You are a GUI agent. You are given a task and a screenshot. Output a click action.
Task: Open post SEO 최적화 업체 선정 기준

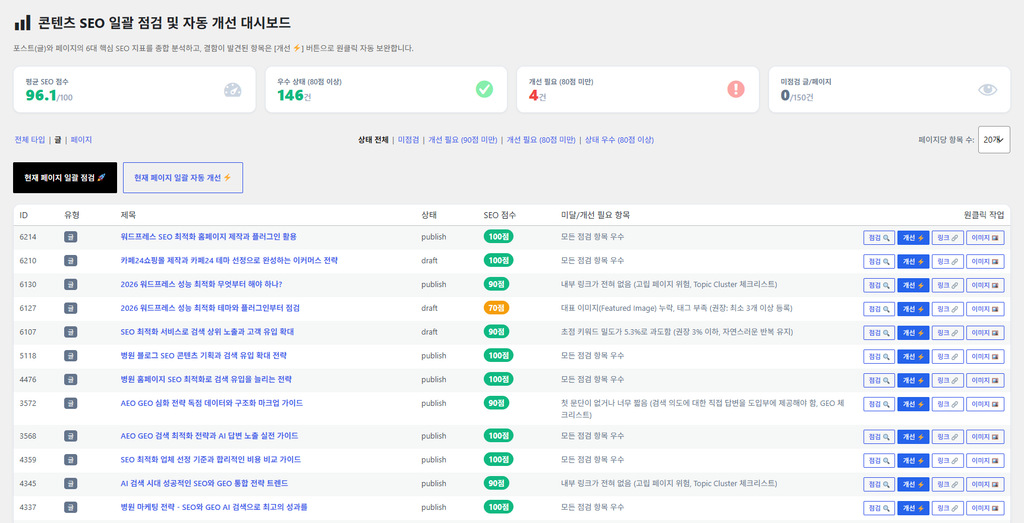pos(210,460)
